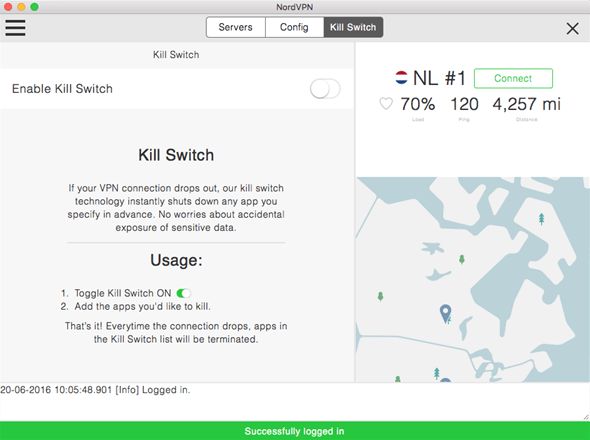
Task: Select the Kill Switch tab
Action: click(353, 27)
